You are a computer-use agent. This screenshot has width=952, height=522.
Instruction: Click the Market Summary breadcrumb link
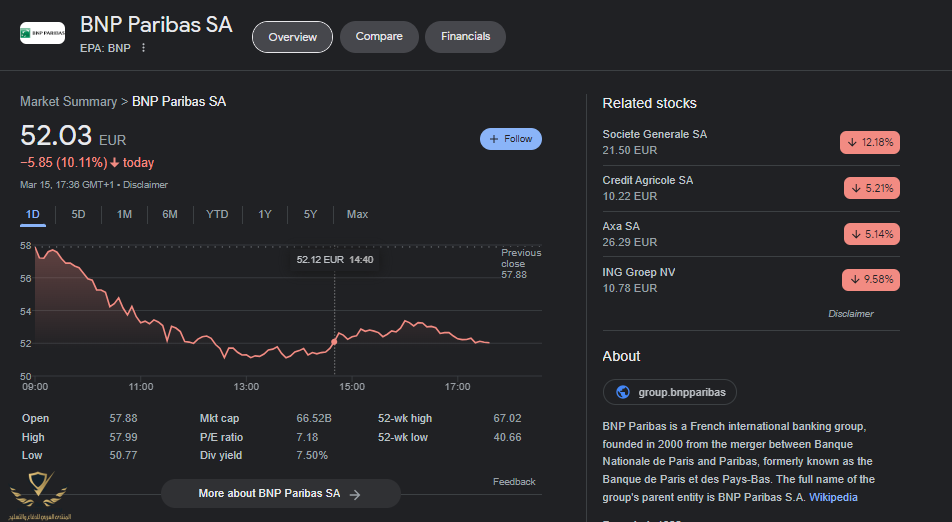[x=69, y=101]
